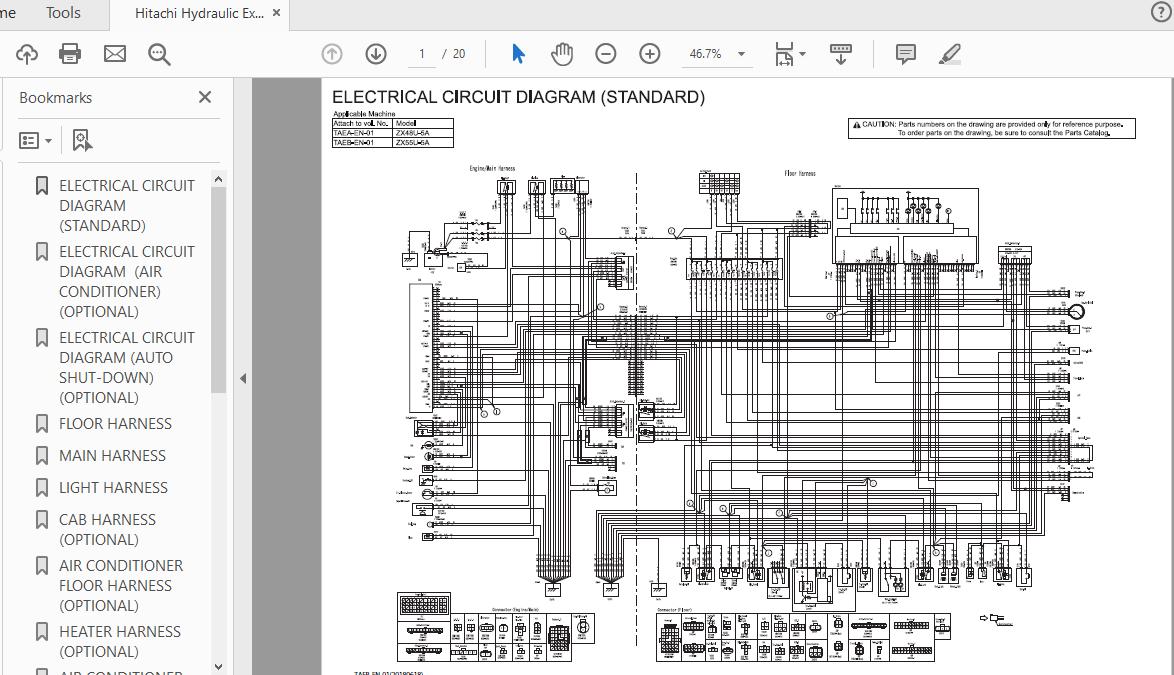Activate the hand pan tool
Viewport: 1174px width, 675px height.
(x=562, y=54)
